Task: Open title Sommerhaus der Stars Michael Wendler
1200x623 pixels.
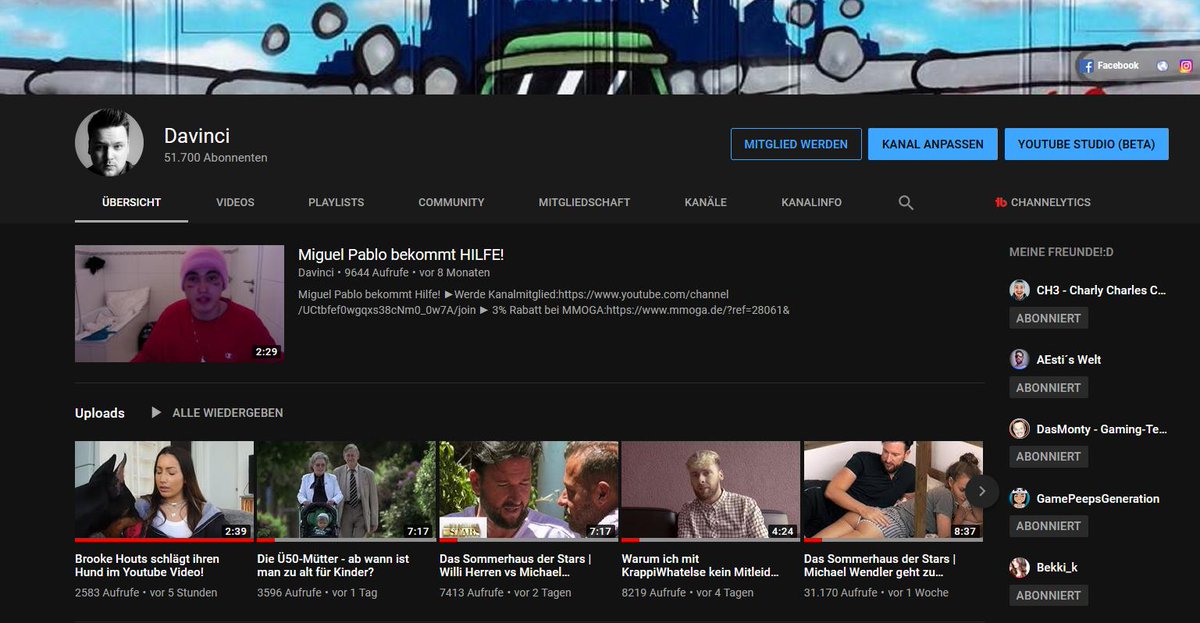Action: (880, 565)
